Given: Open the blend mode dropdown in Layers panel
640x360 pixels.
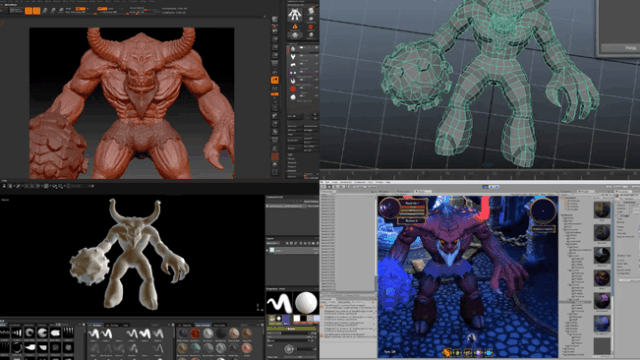Looking at the screenshot, I should pos(272,243).
